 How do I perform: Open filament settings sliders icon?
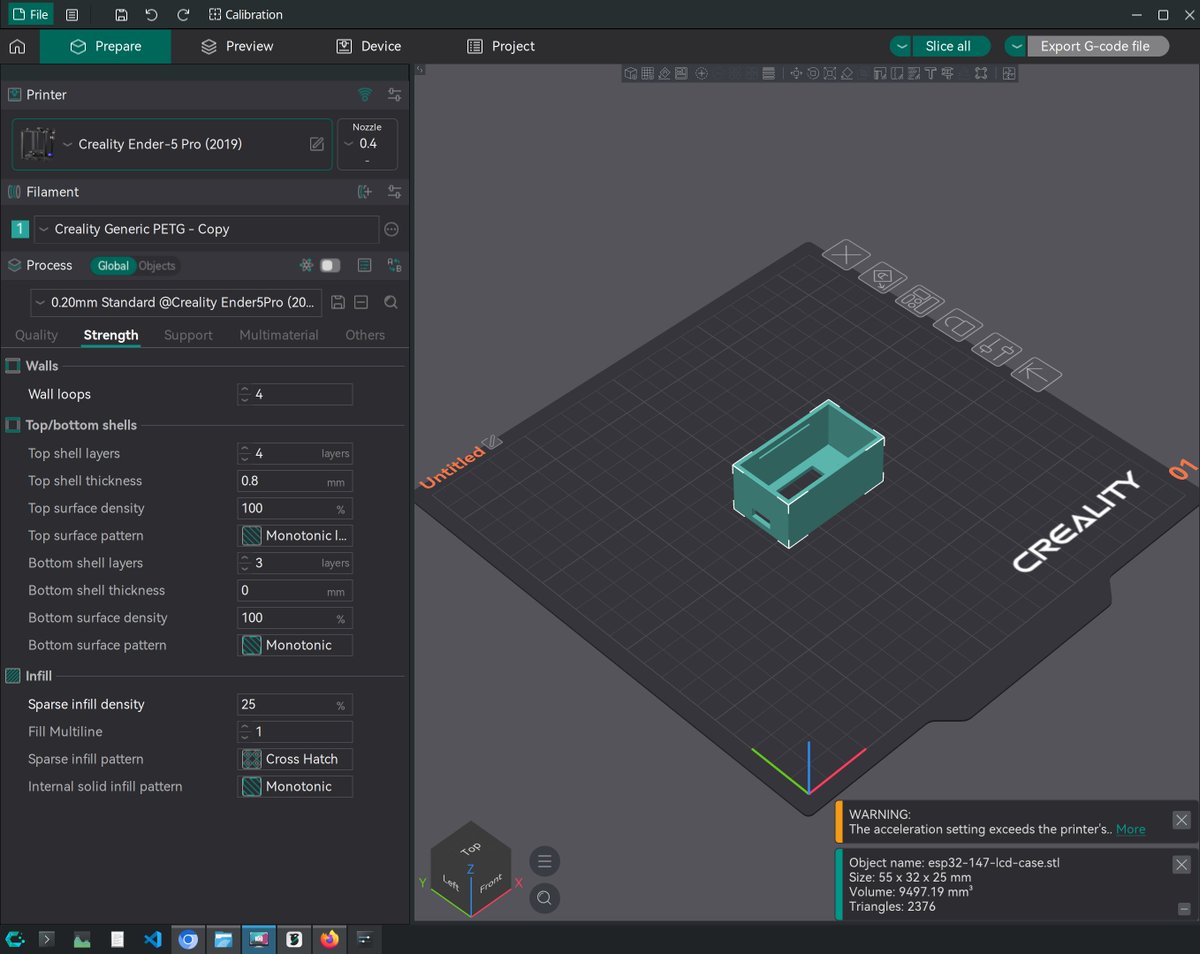click(x=395, y=192)
